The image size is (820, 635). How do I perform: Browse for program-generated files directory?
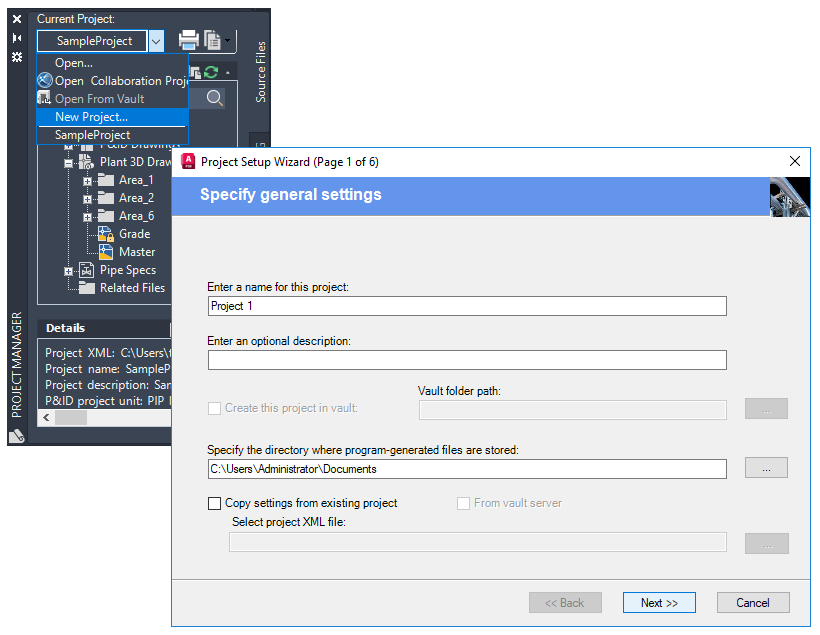pyautogui.click(x=766, y=468)
